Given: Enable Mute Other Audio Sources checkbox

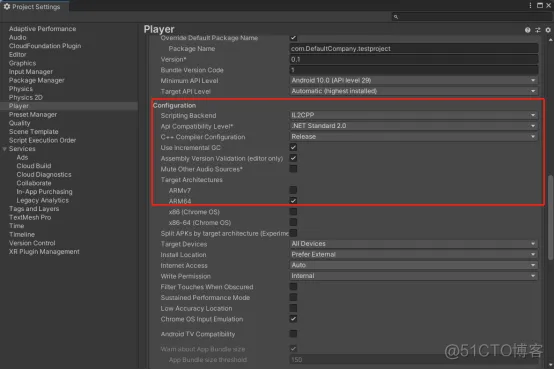Looking at the screenshot, I should [x=293, y=169].
